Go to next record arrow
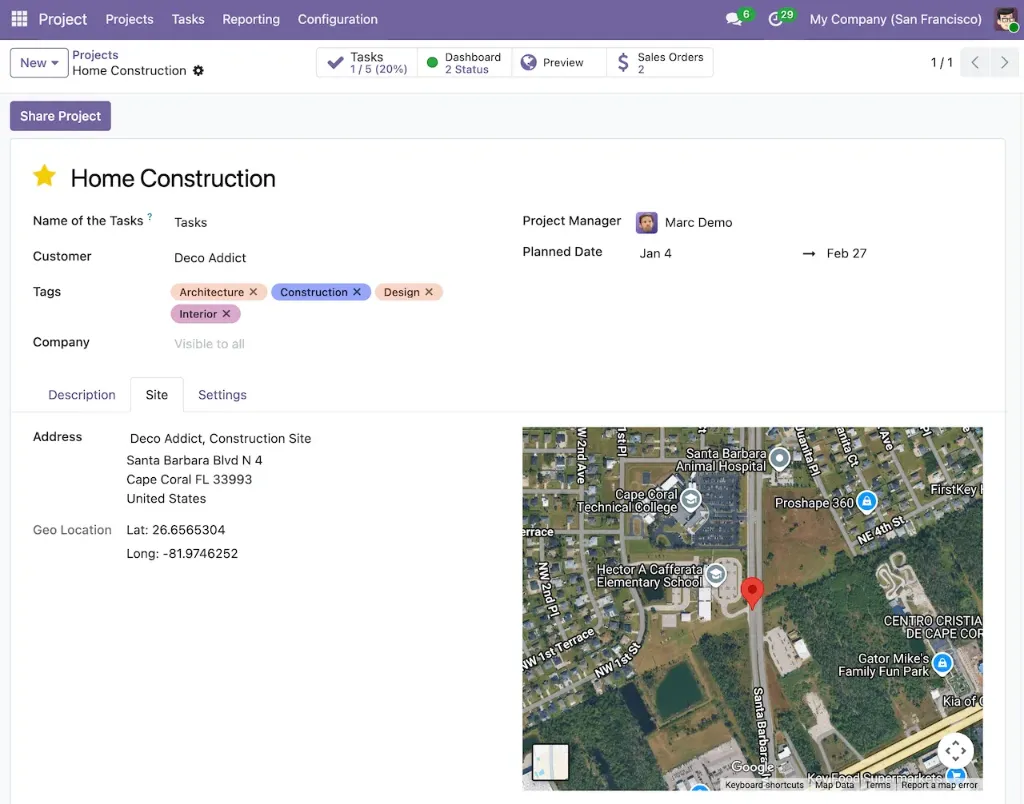 1004,63
